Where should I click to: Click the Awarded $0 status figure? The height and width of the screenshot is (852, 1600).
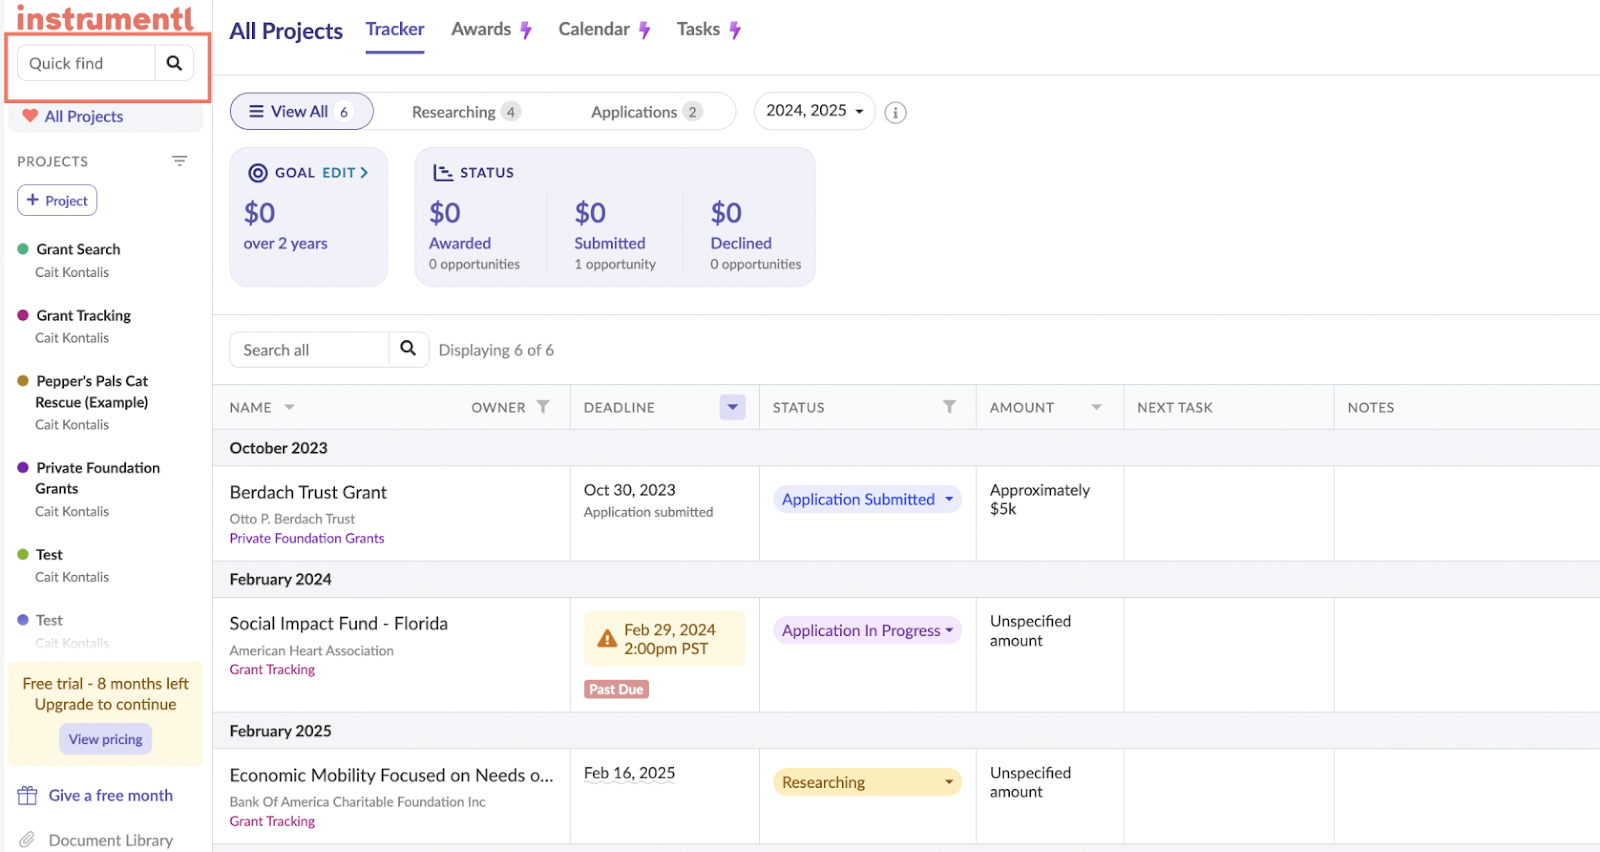[445, 213]
